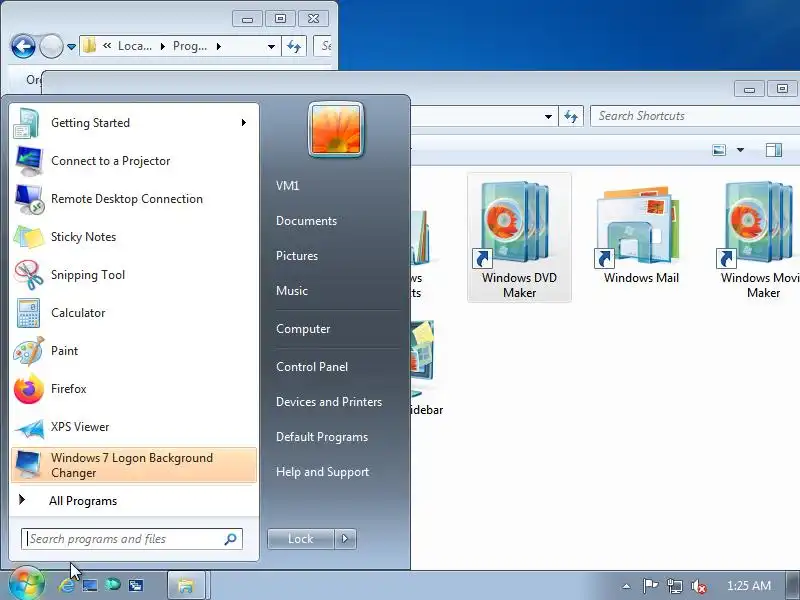Viewport: 800px width, 600px height.
Task: Open the network tray icon
Action: coord(675,586)
